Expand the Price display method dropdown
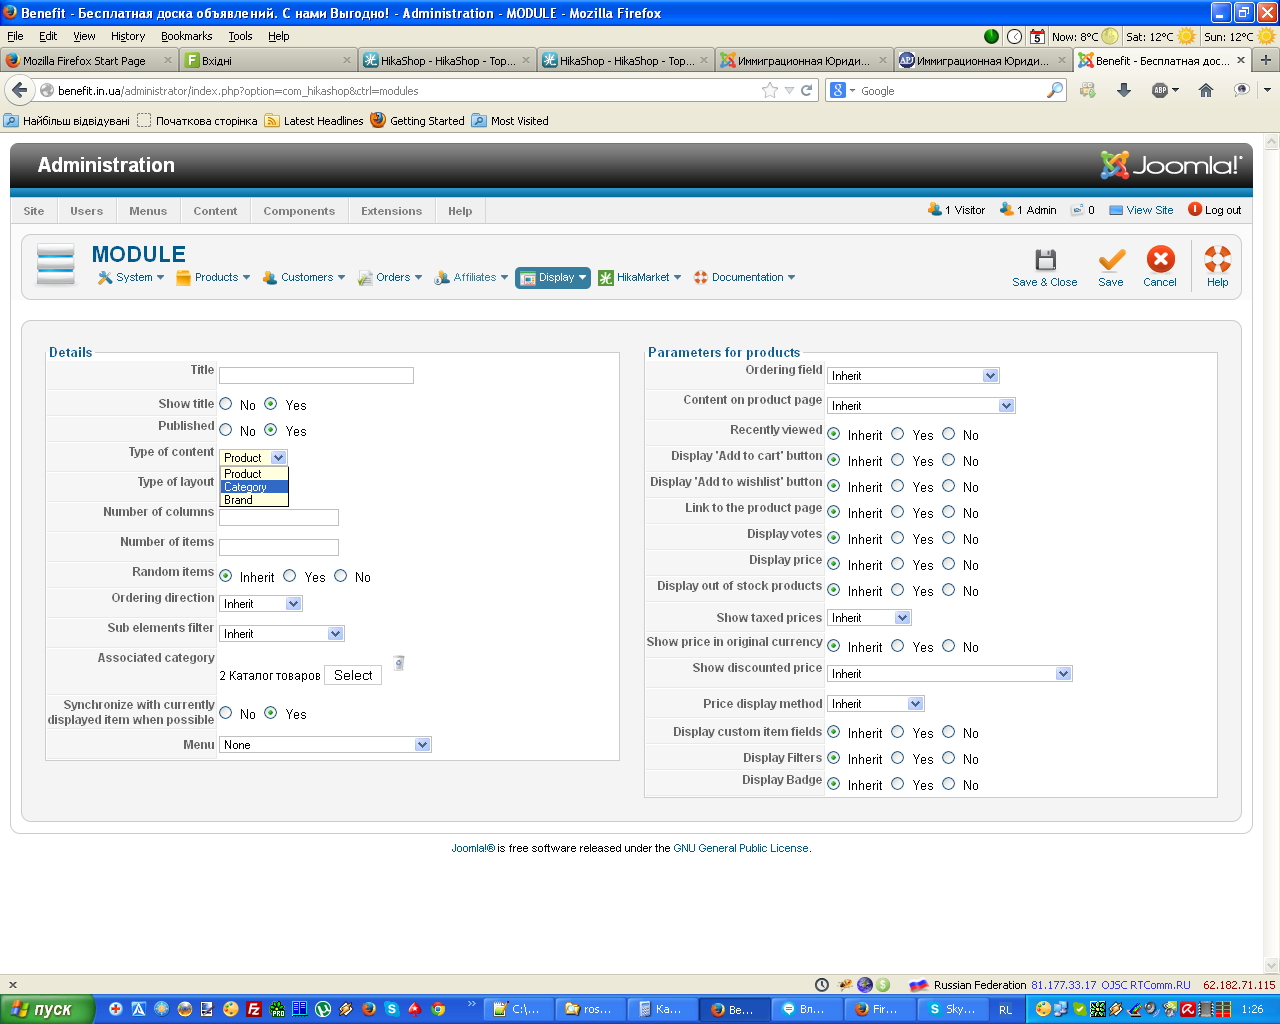1280x1024 pixels. pyautogui.click(x=876, y=704)
